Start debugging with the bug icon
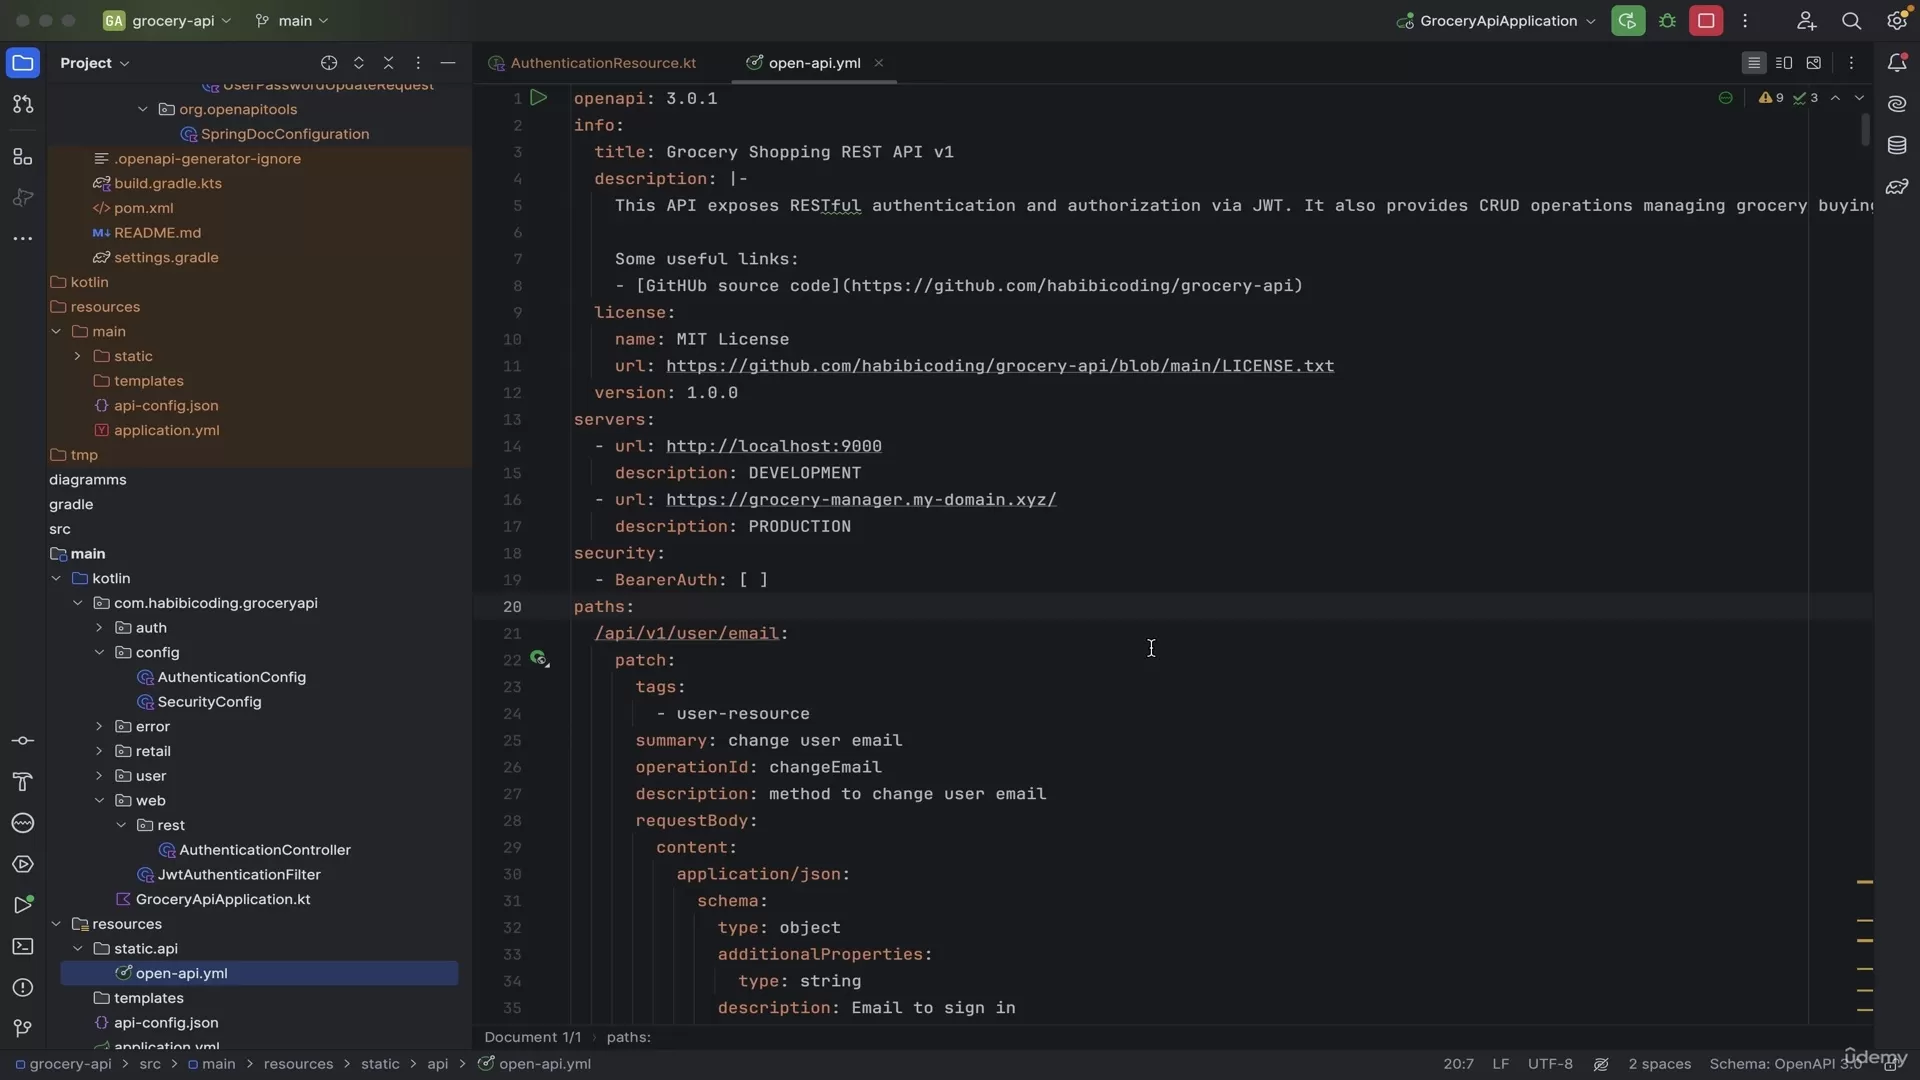The image size is (1920, 1080). click(x=1667, y=20)
